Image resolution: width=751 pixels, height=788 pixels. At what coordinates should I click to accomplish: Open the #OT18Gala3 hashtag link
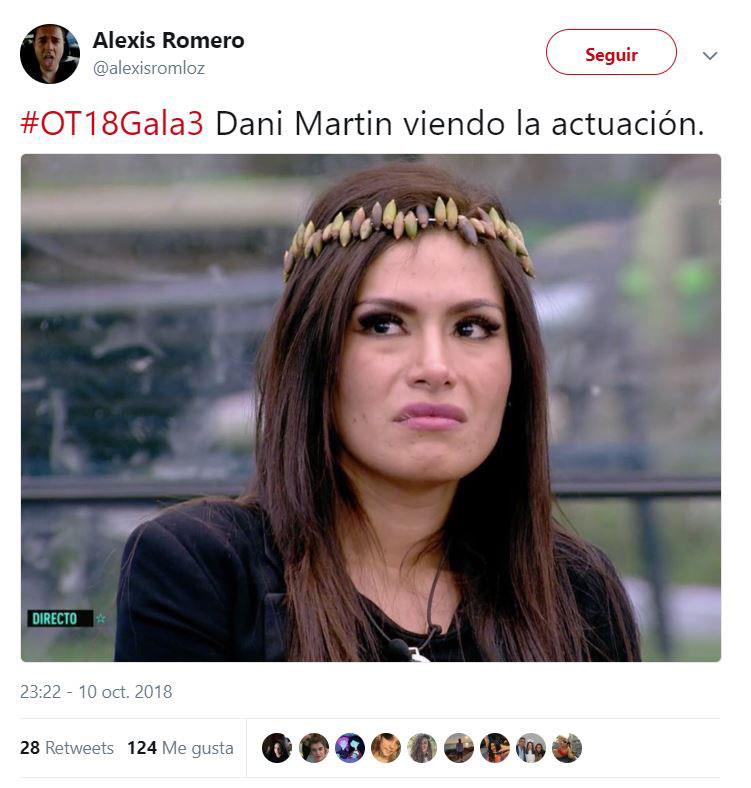pos(112,124)
